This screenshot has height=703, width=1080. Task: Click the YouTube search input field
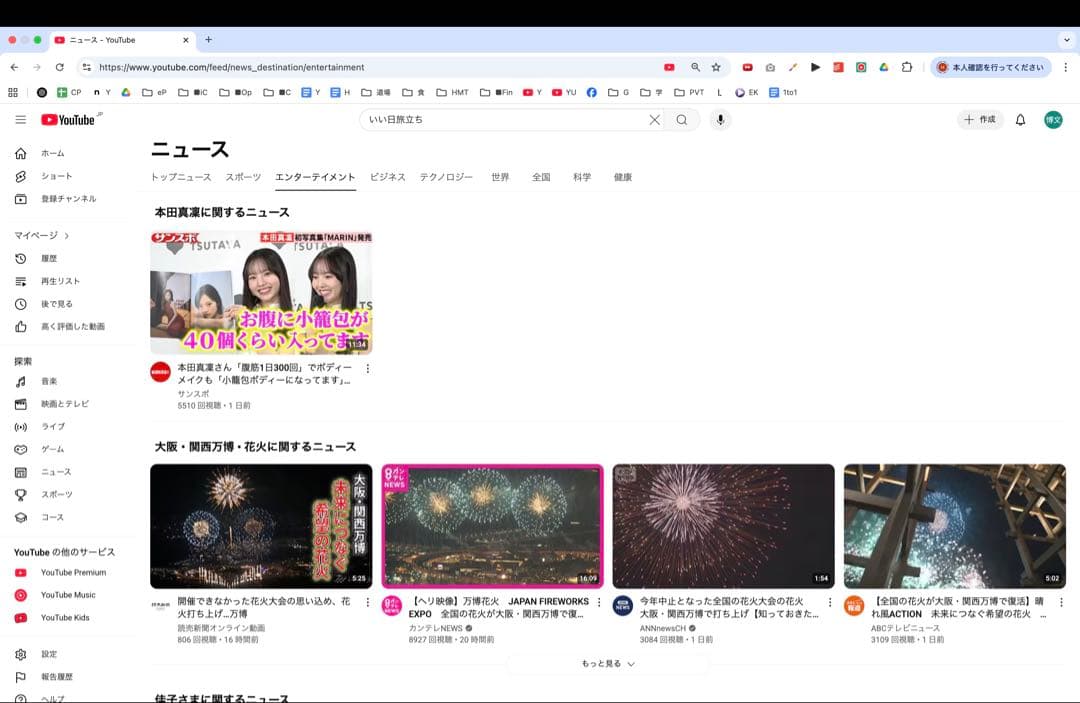[x=500, y=120]
